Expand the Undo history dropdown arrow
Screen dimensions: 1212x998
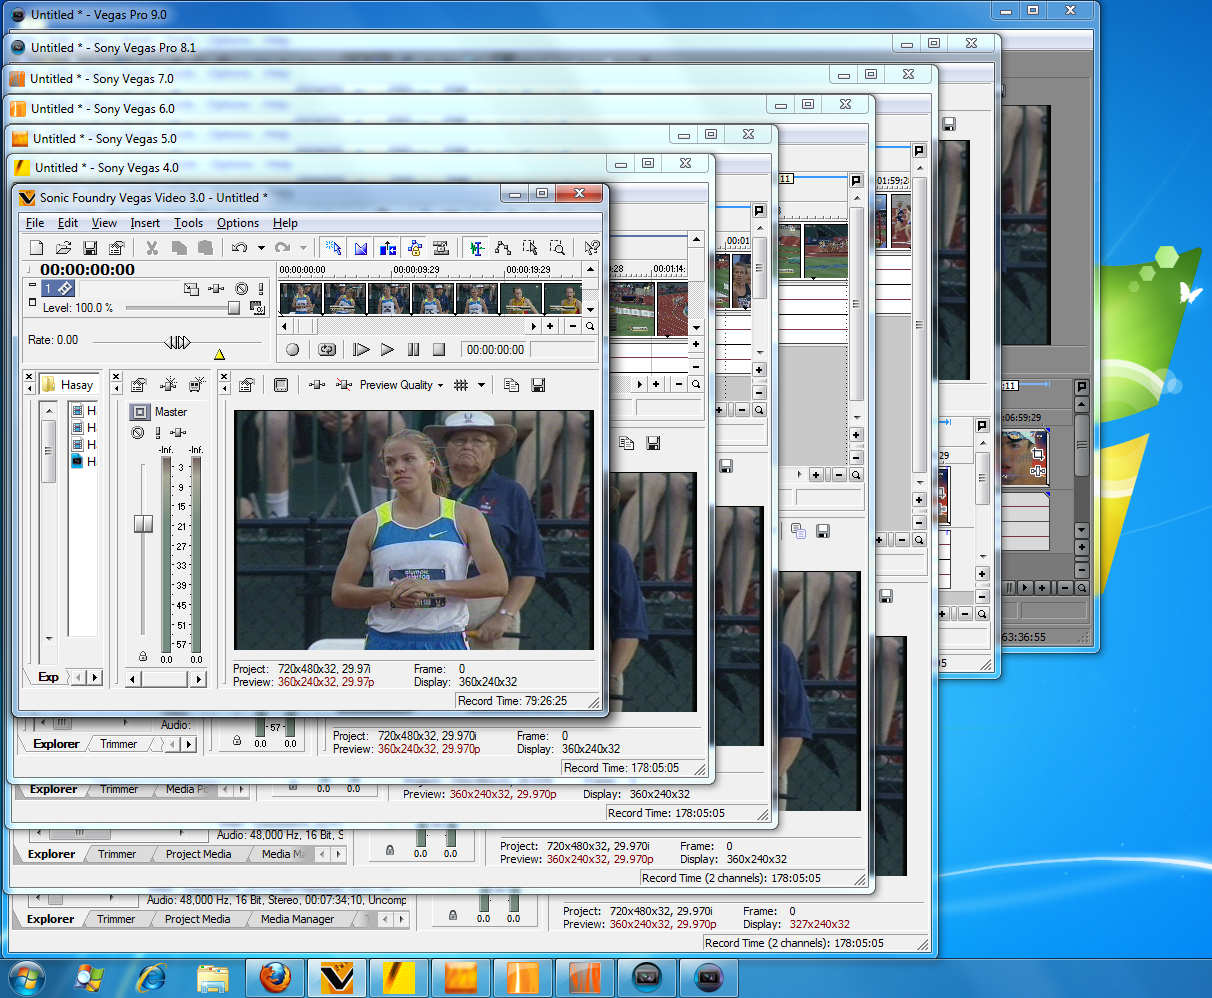(x=261, y=248)
